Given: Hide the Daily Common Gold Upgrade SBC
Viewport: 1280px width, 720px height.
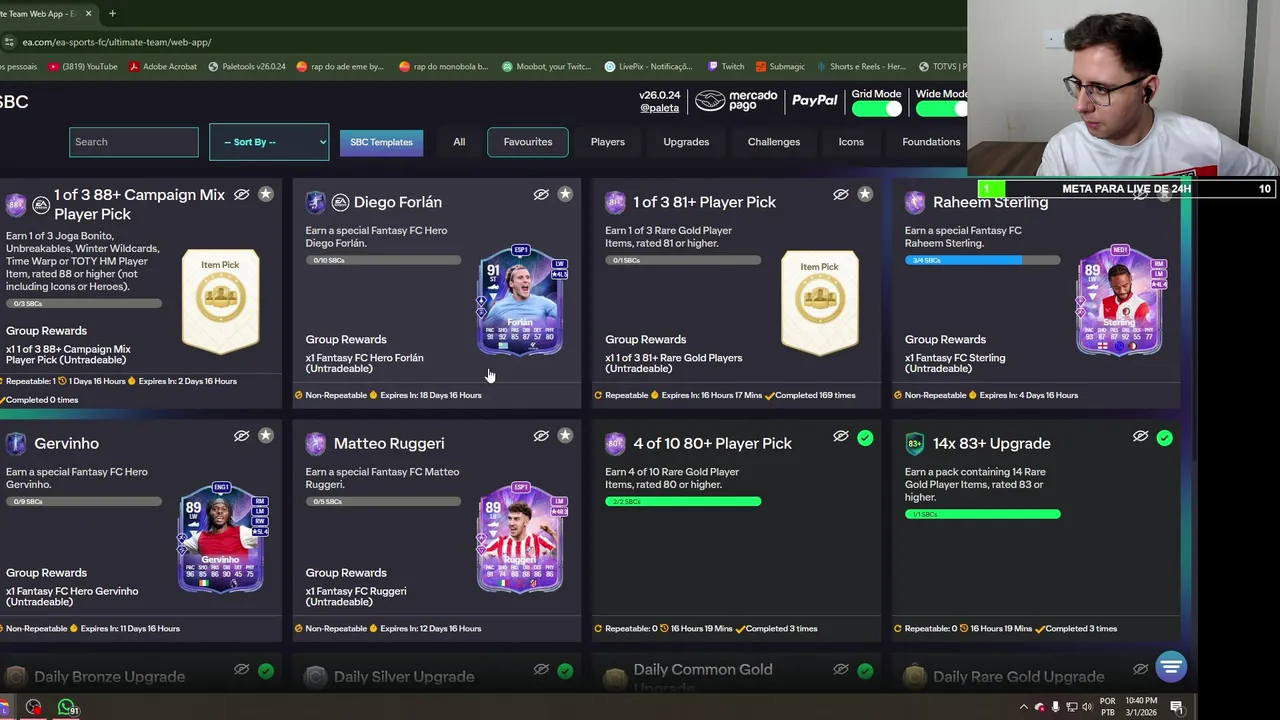Looking at the screenshot, I should coord(841,669).
